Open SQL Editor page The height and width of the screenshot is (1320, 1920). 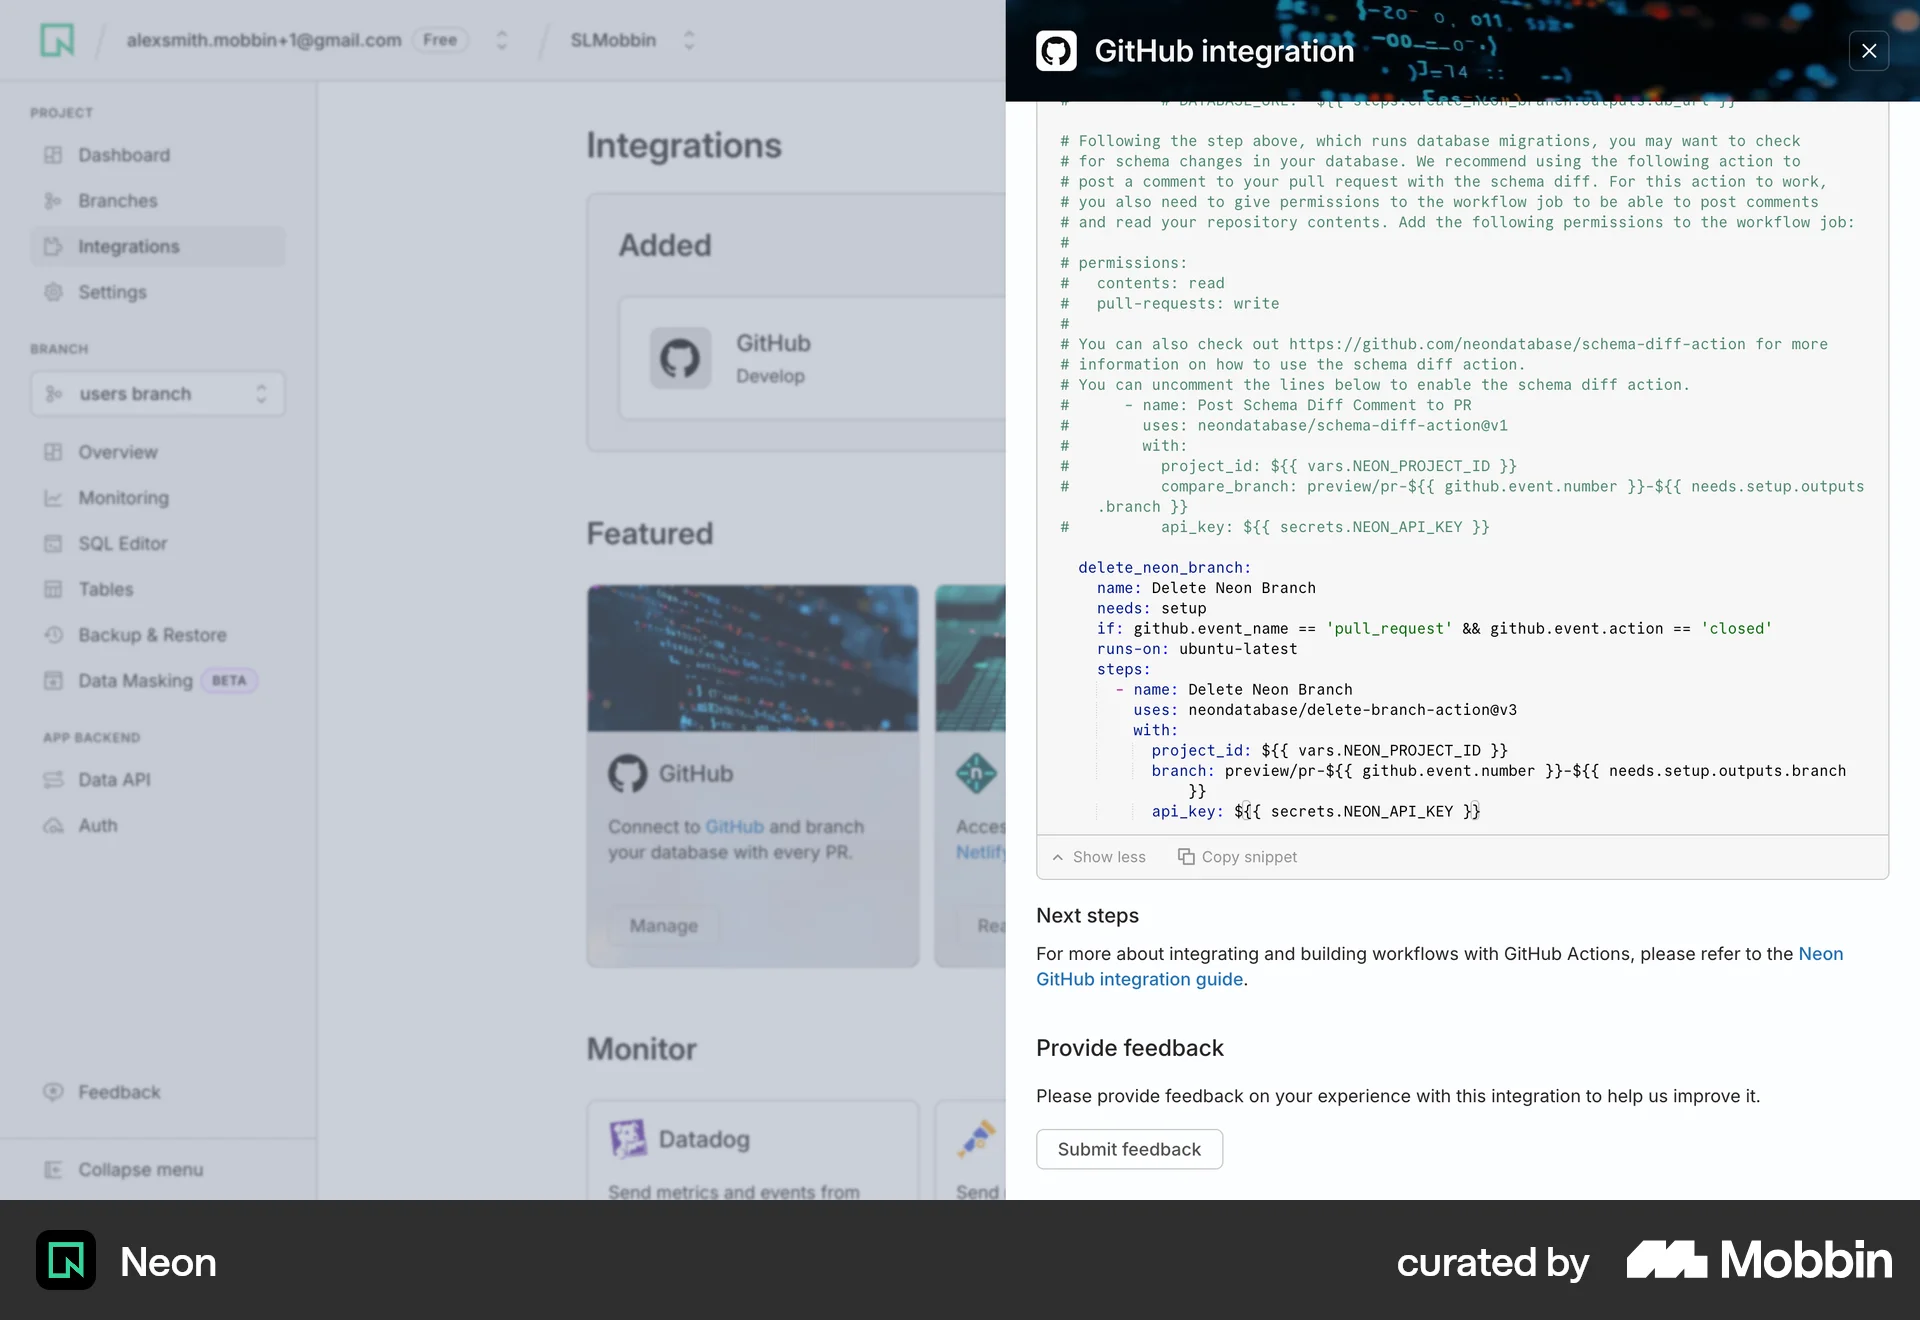(x=158, y=544)
